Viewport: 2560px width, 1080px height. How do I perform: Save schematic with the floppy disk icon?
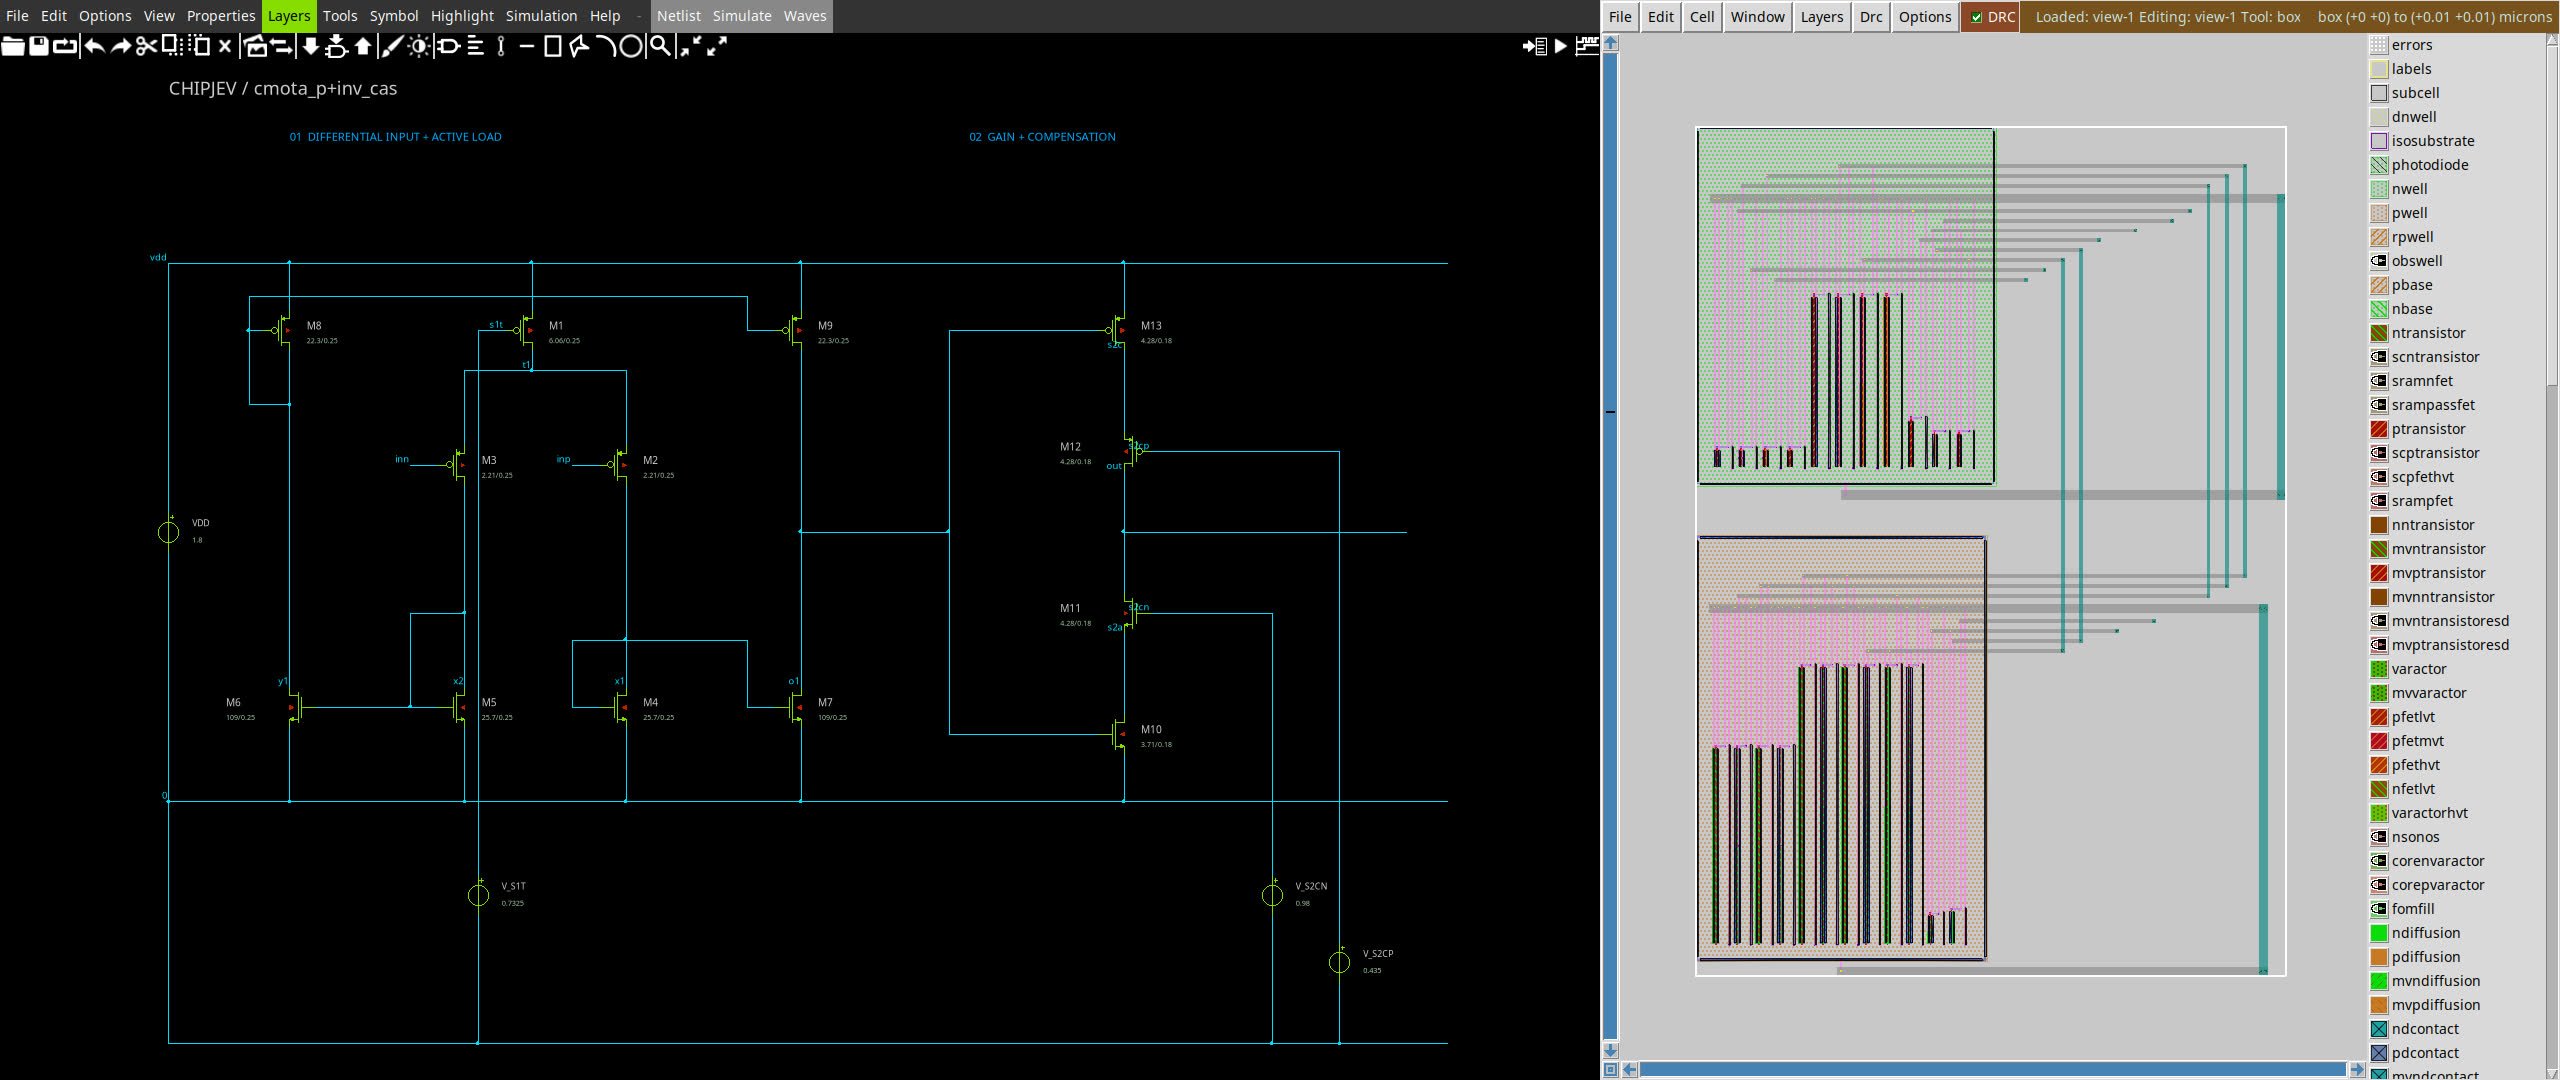point(39,46)
